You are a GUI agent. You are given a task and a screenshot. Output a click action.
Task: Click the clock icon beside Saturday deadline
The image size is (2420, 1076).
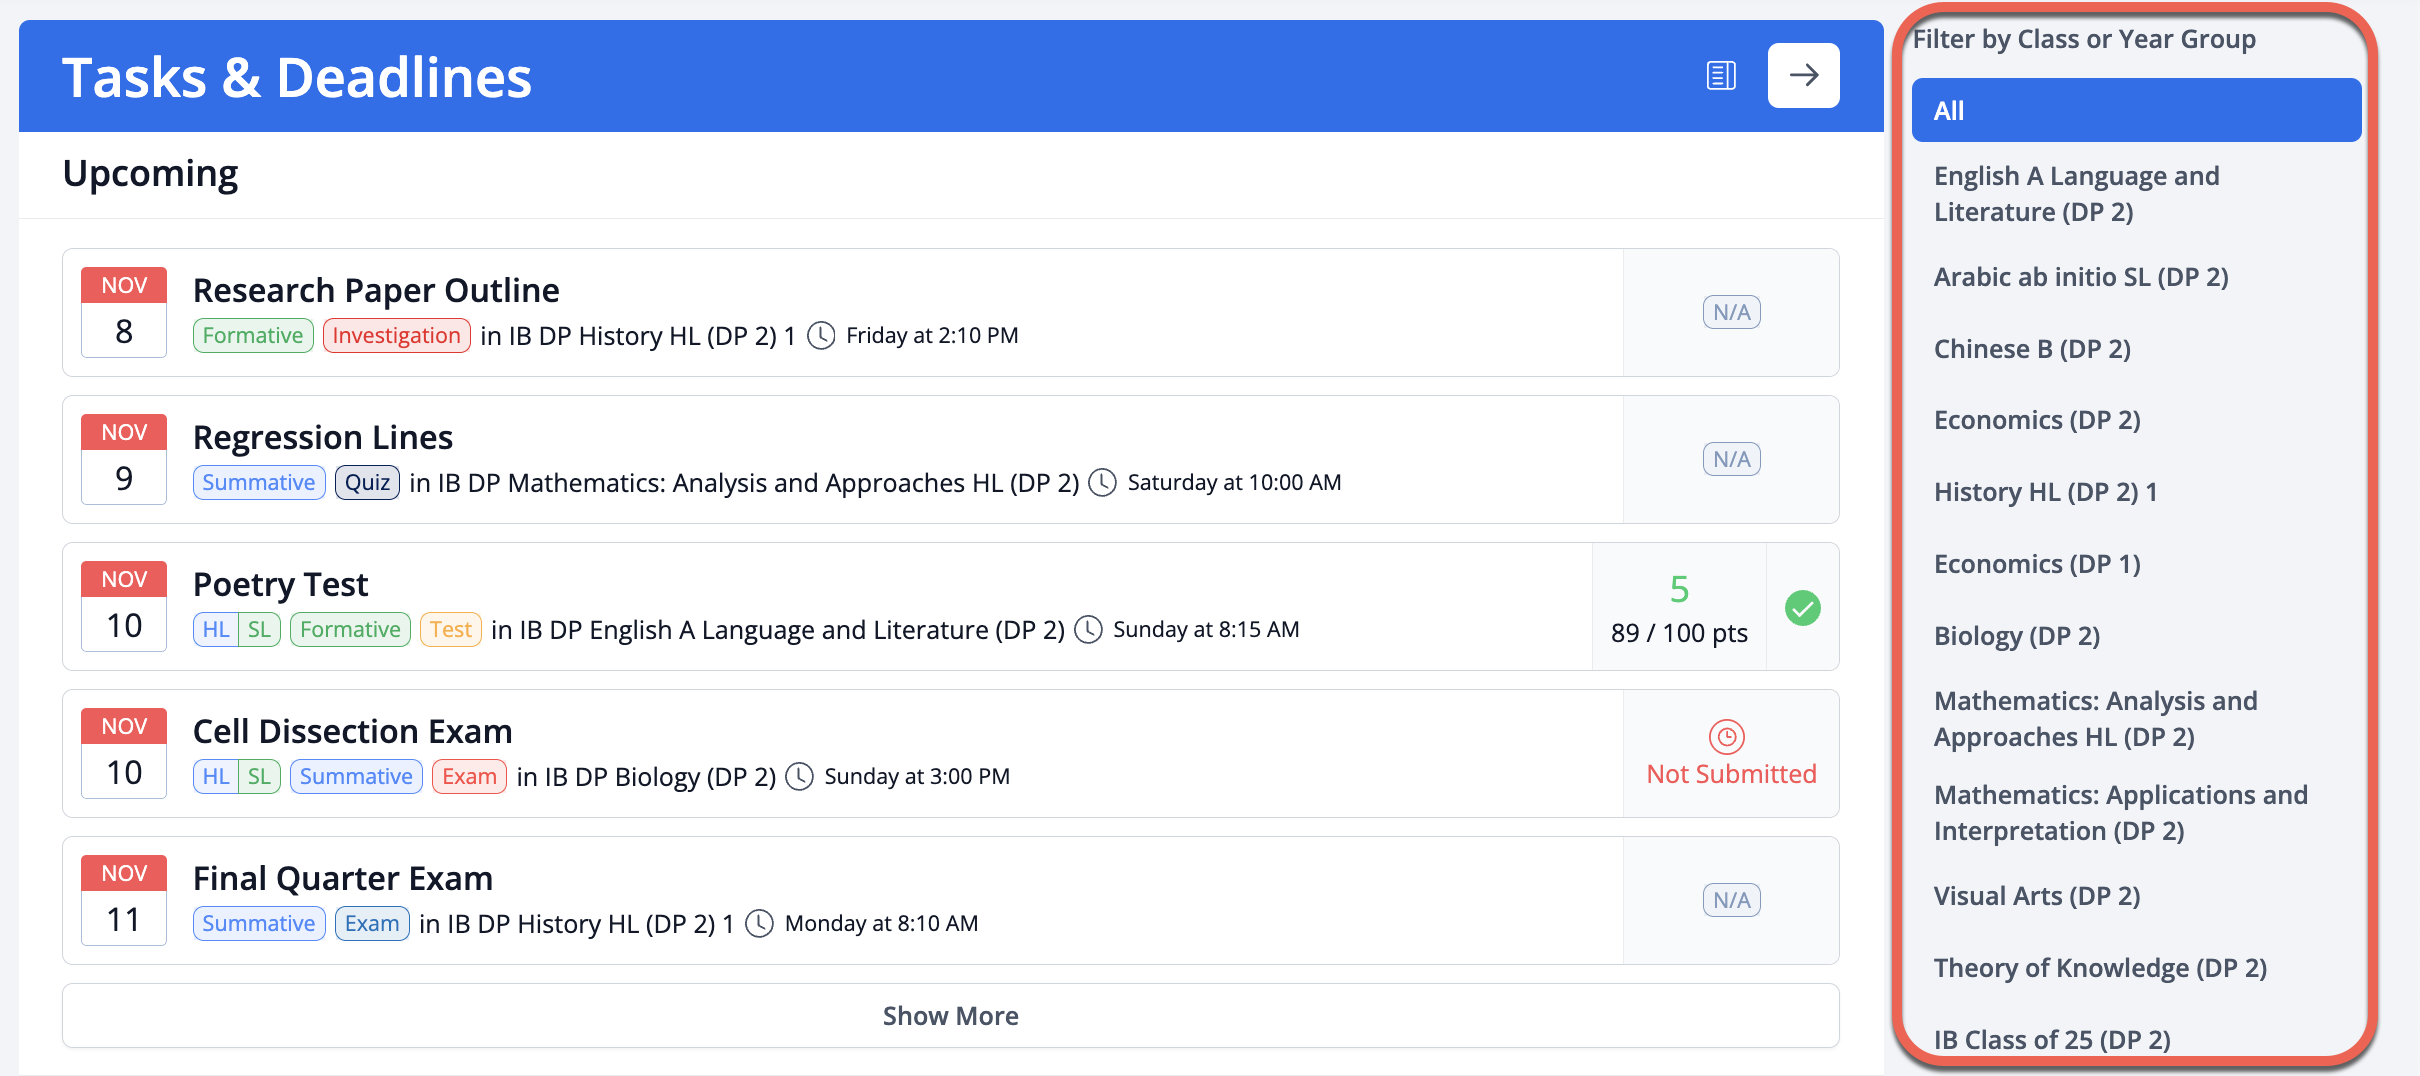[x=1102, y=483]
